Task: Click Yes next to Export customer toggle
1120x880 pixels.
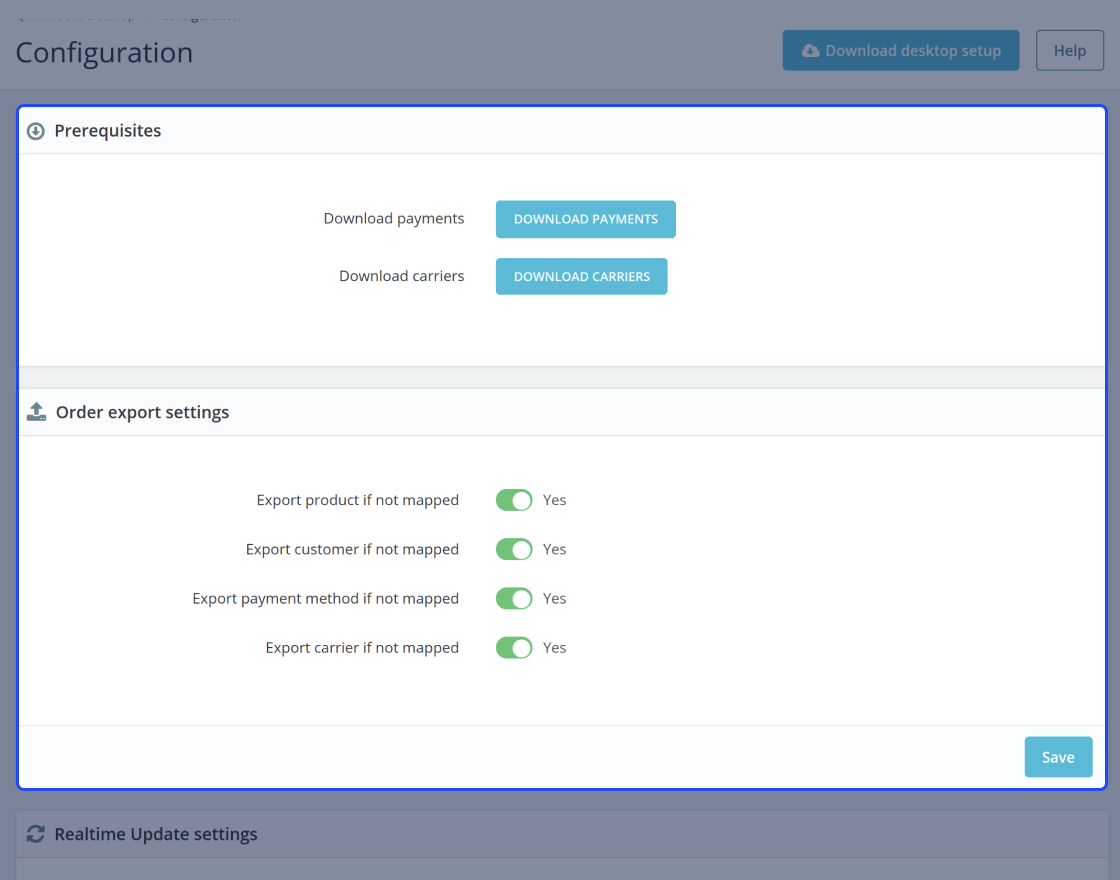Action: point(554,549)
